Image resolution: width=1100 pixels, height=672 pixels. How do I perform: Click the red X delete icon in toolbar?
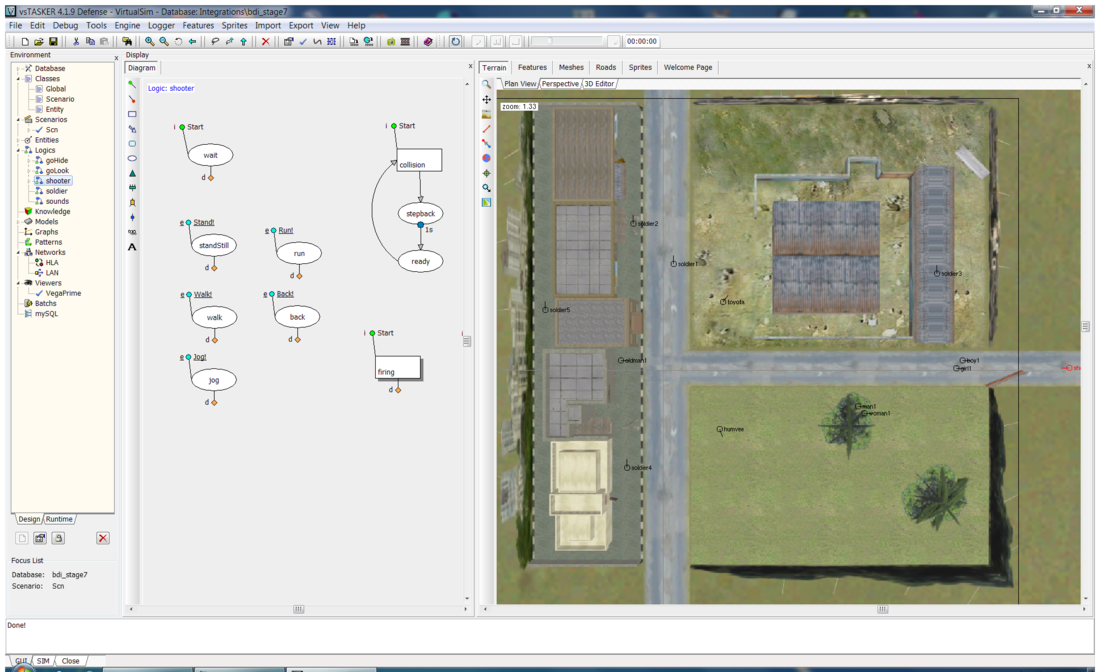click(x=265, y=42)
